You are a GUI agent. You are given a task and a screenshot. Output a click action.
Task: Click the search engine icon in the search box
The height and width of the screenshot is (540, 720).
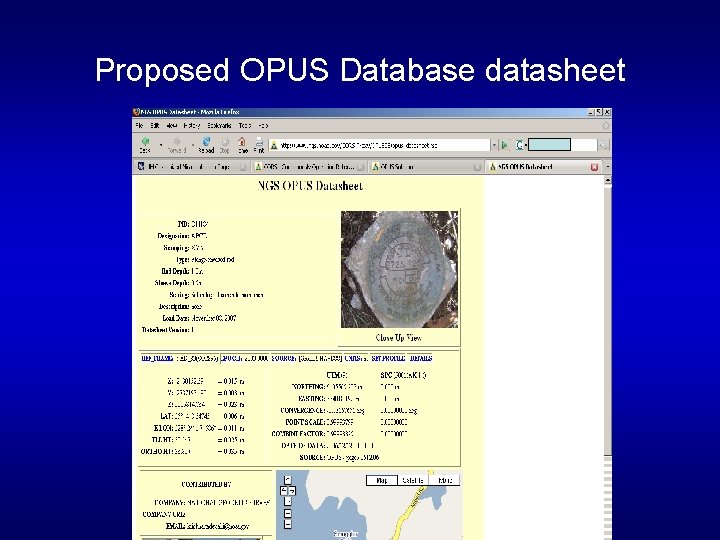[519, 145]
